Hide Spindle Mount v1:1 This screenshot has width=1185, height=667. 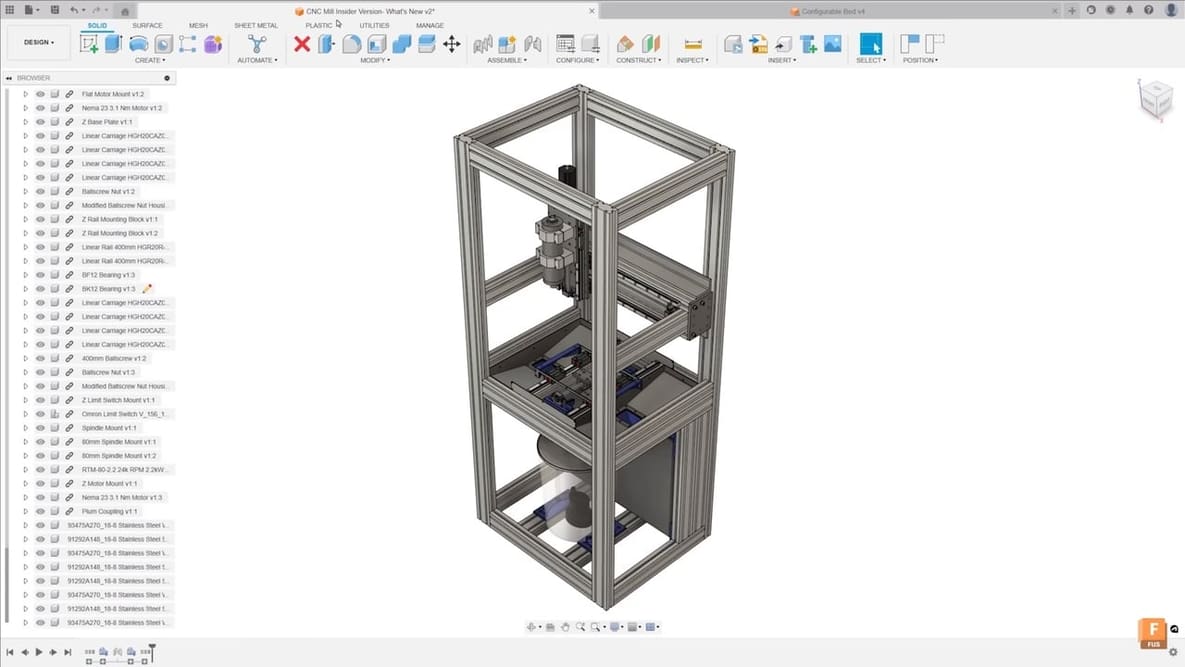[x=40, y=428]
